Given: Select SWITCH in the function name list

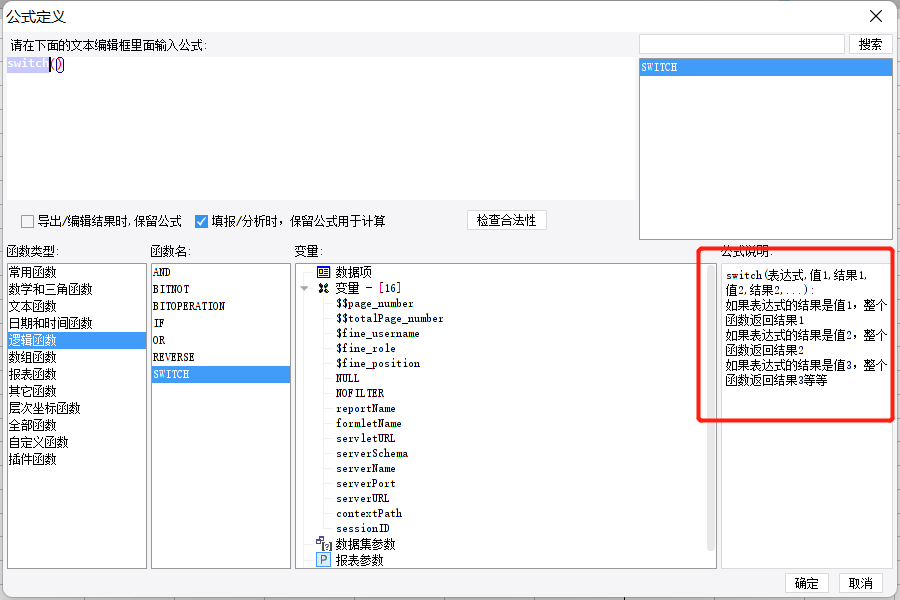Looking at the screenshot, I should pyautogui.click(x=221, y=374).
